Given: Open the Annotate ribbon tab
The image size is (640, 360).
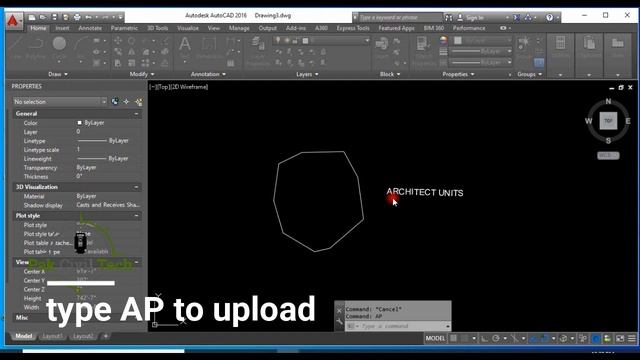Looking at the screenshot, I should point(90,28).
